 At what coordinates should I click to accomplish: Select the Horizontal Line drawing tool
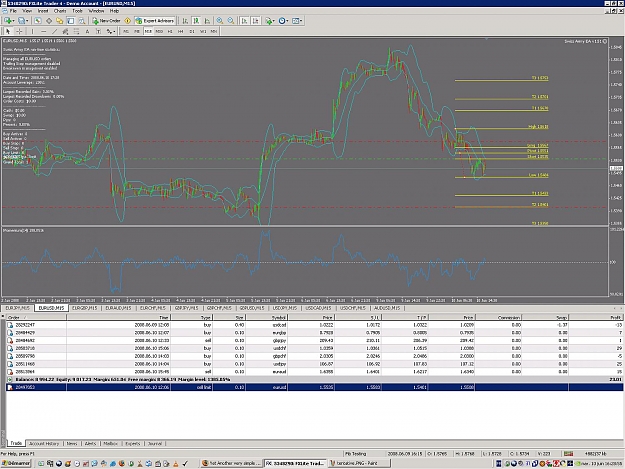(x=43, y=31)
